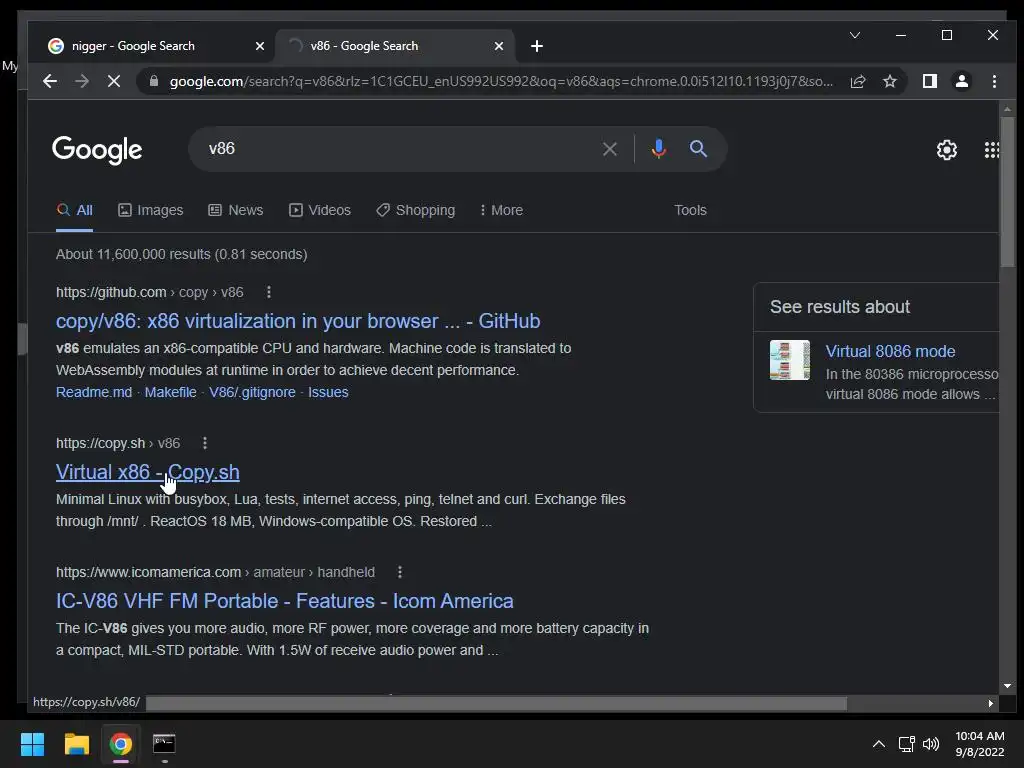
Task: Open the Chrome side panel
Action: 929,81
